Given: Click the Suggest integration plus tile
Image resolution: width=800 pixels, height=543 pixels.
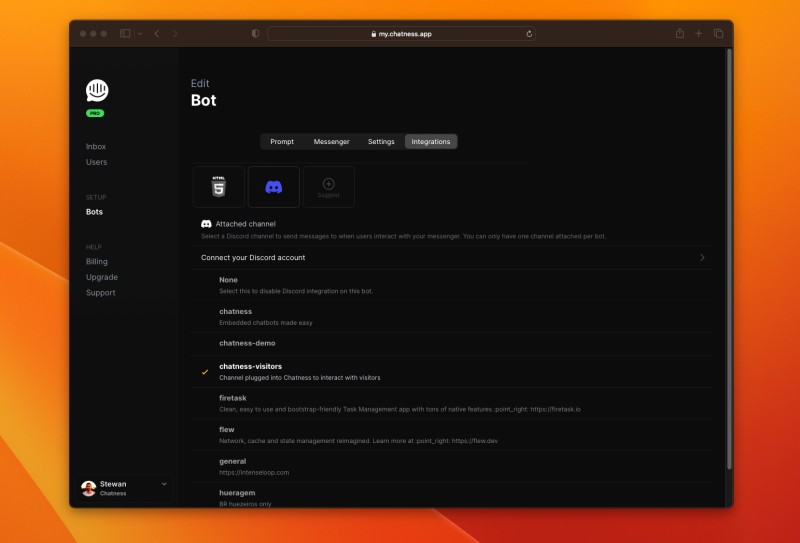Looking at the screenshot, I should tap(329, 187).
